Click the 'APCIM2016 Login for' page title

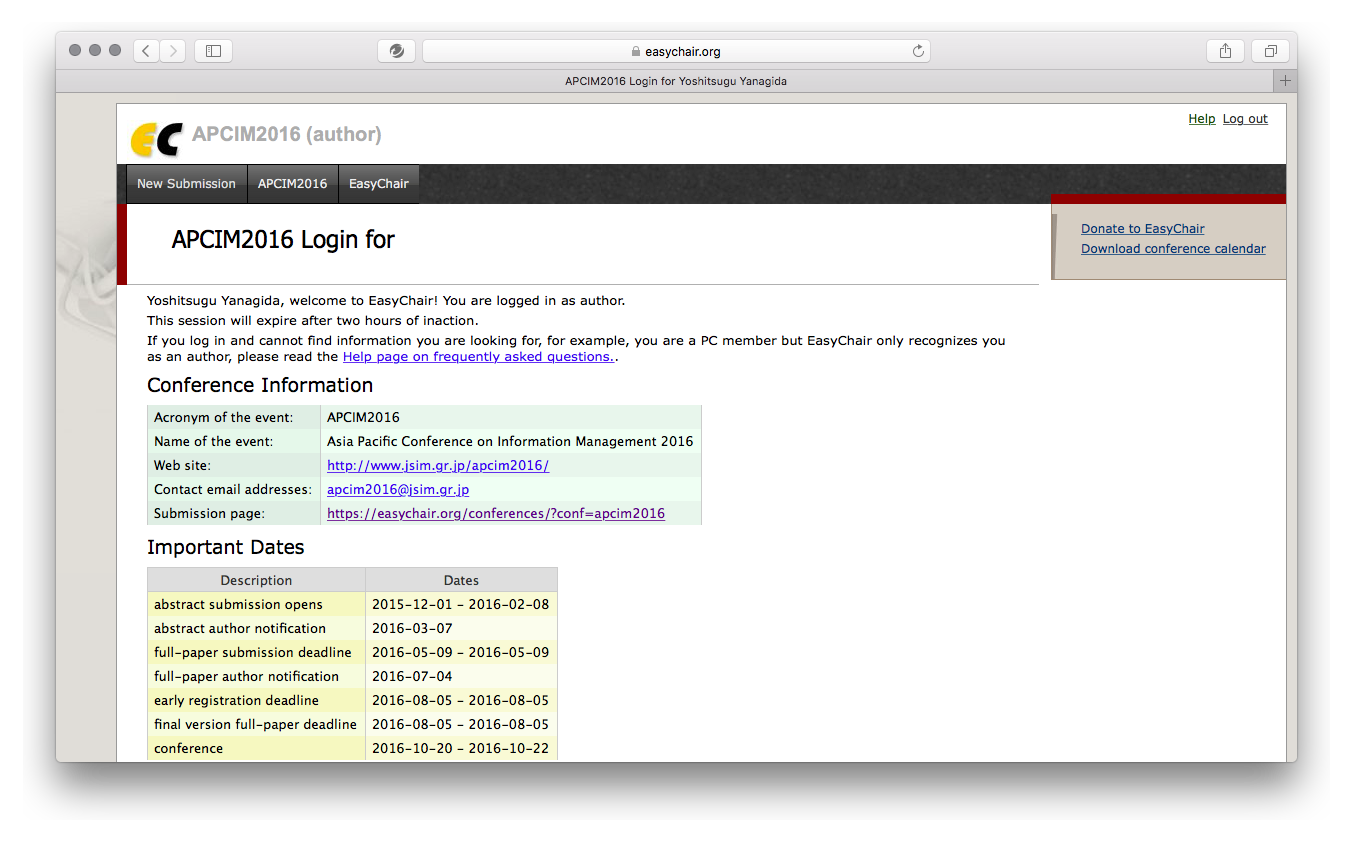[283, 240]
